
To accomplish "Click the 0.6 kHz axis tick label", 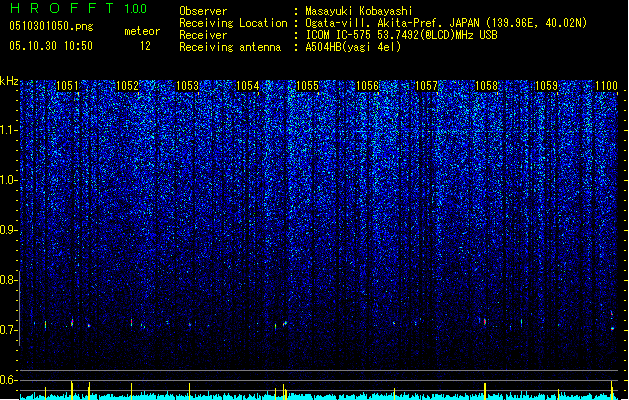I will (8, 380).
